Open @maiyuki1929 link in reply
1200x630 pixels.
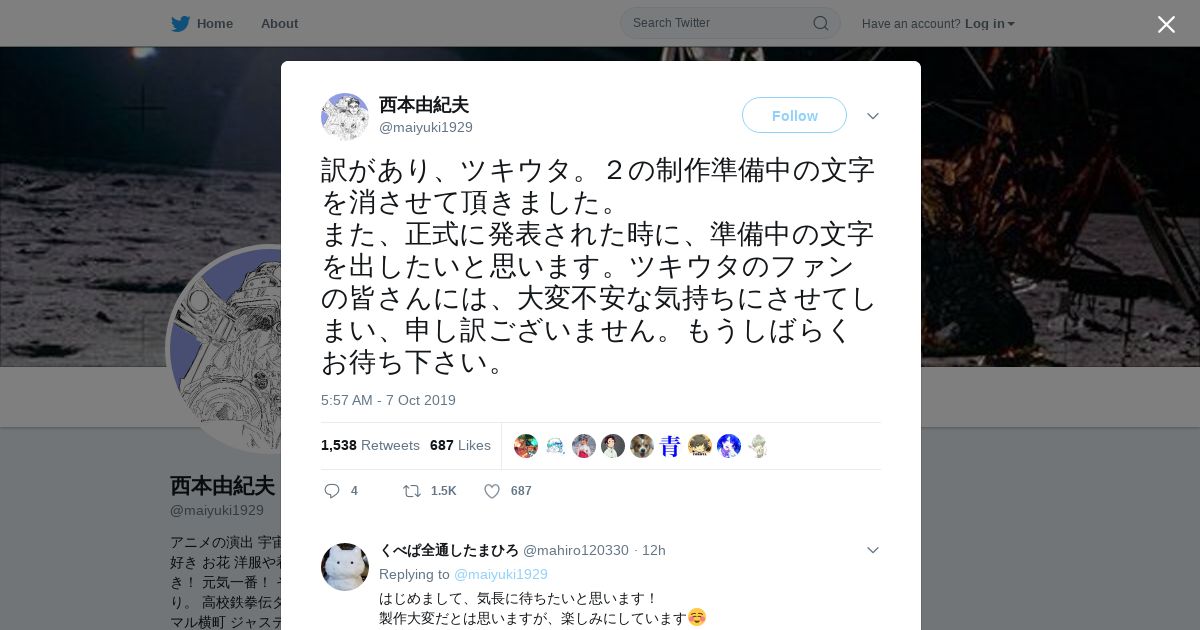click(x=501, y=574)
